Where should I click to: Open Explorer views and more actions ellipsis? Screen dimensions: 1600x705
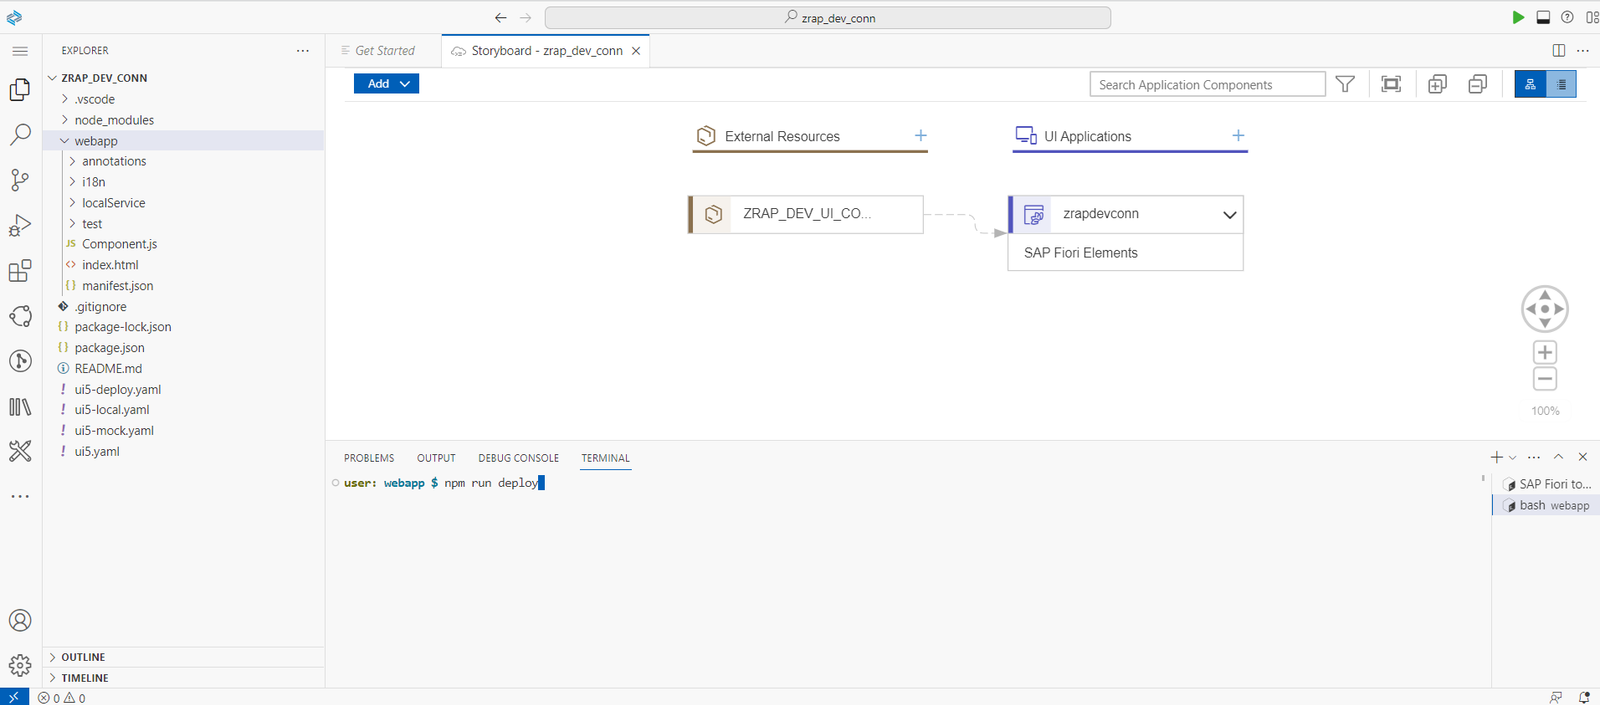[x=303, y=51]
